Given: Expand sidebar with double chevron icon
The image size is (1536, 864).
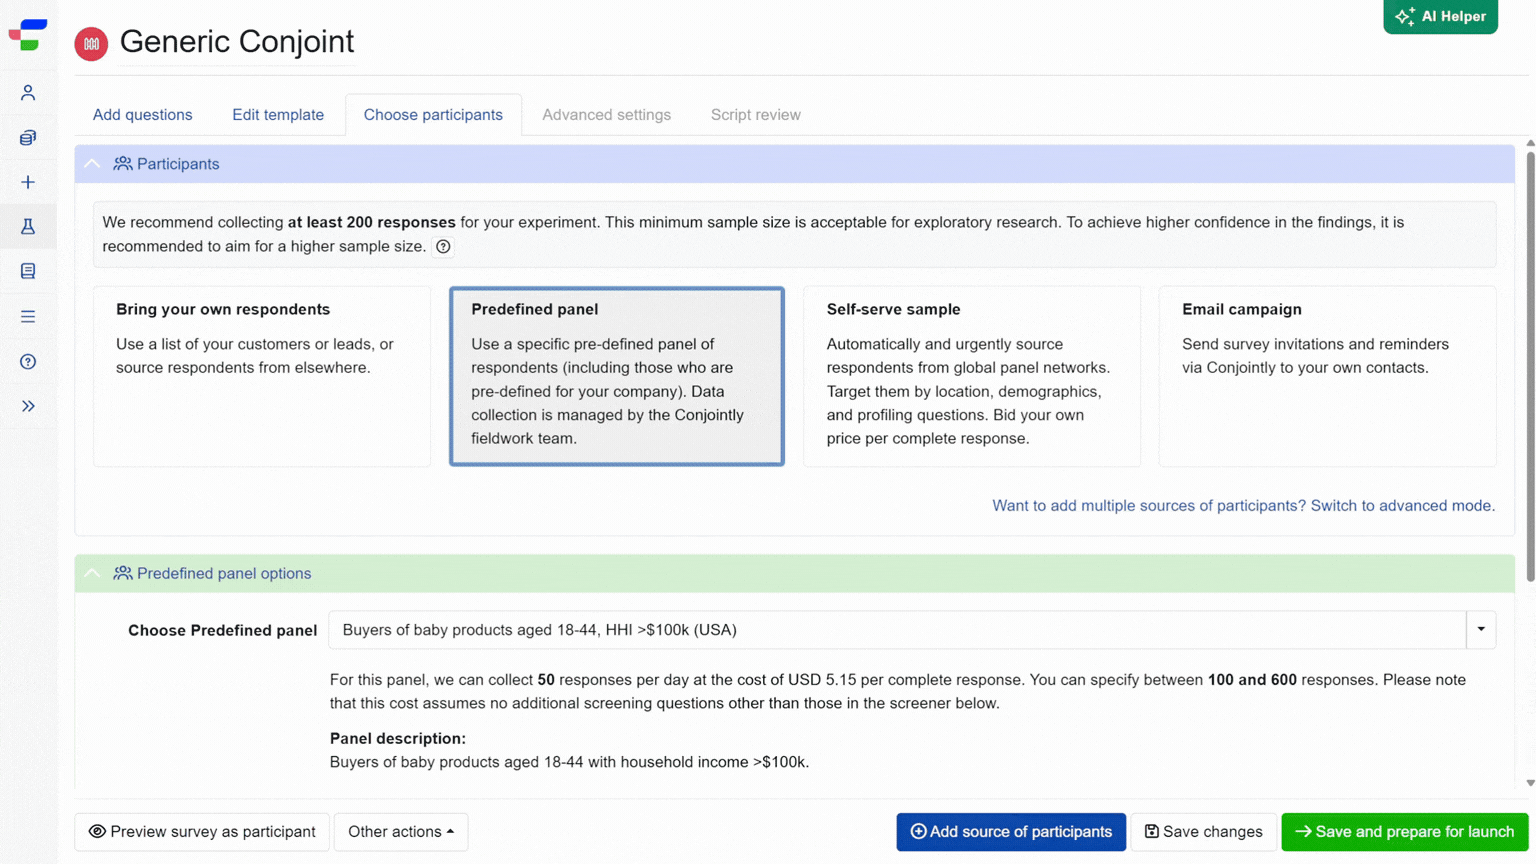Looking at the screenshot, I should pyautogui.click(x=28, y=406).
